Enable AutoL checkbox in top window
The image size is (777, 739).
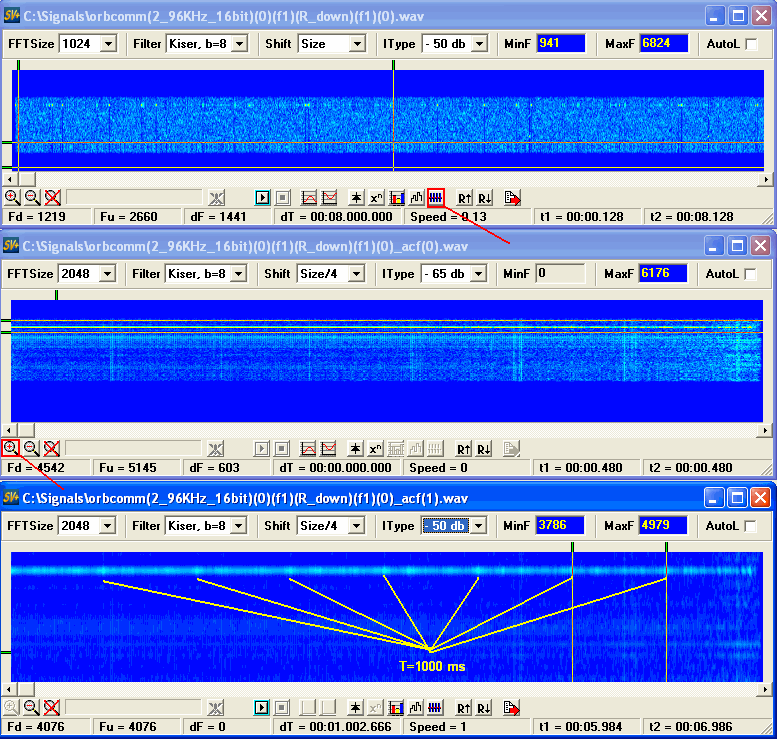coord(751,45)
